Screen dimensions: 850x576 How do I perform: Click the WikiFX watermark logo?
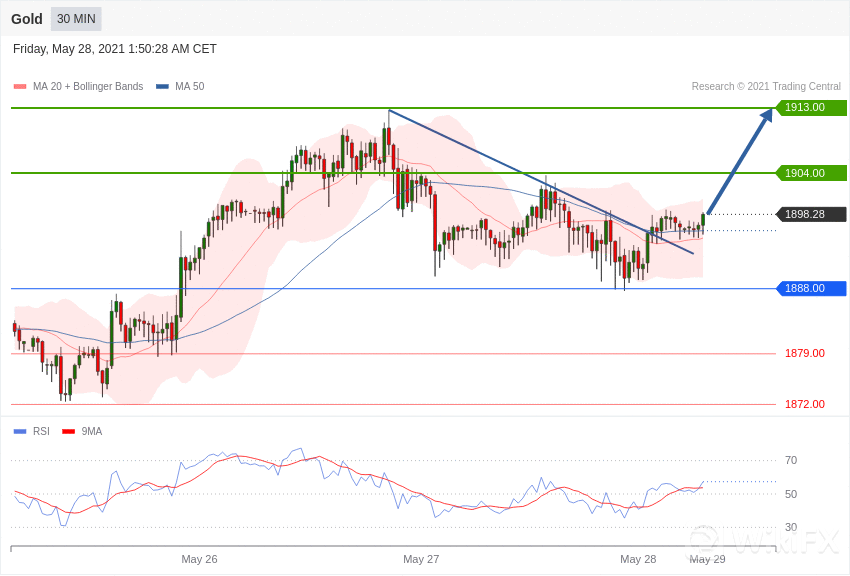click(x=765, y=543)
